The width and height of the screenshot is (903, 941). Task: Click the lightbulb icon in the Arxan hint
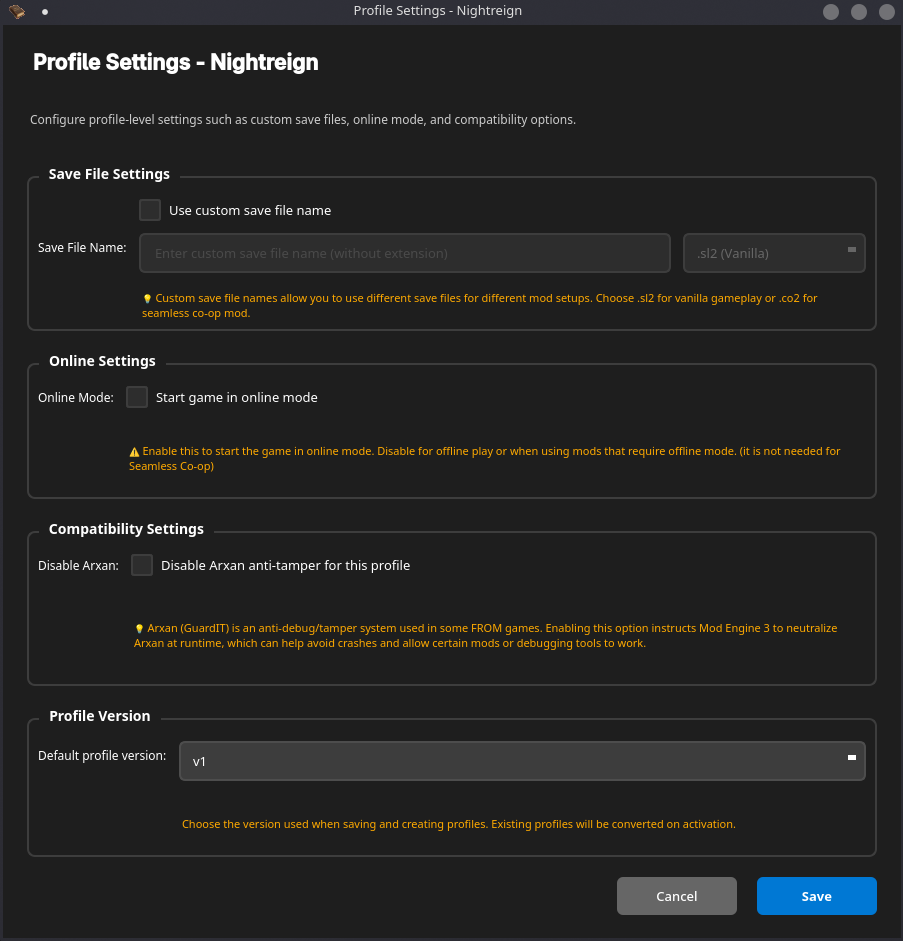click(139, 629)
